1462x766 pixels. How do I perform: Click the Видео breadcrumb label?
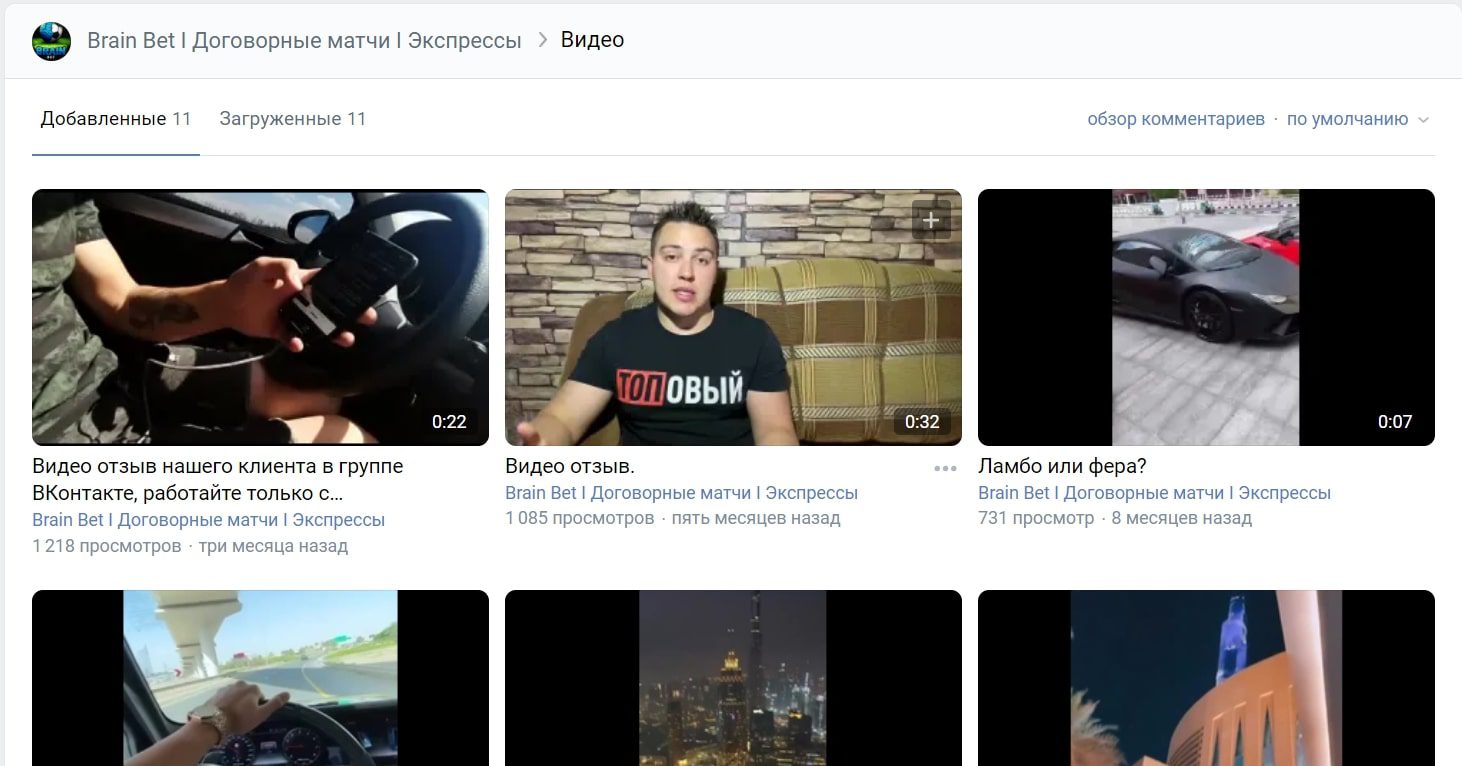click(x=592, y=40)
